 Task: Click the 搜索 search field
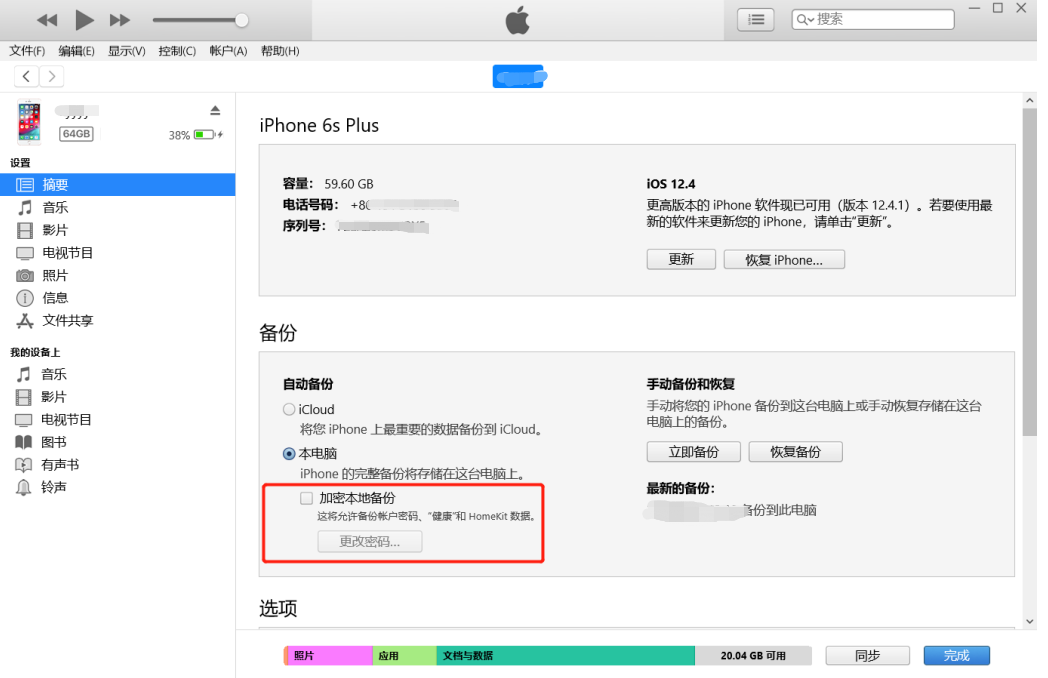[x=872, y=19]
